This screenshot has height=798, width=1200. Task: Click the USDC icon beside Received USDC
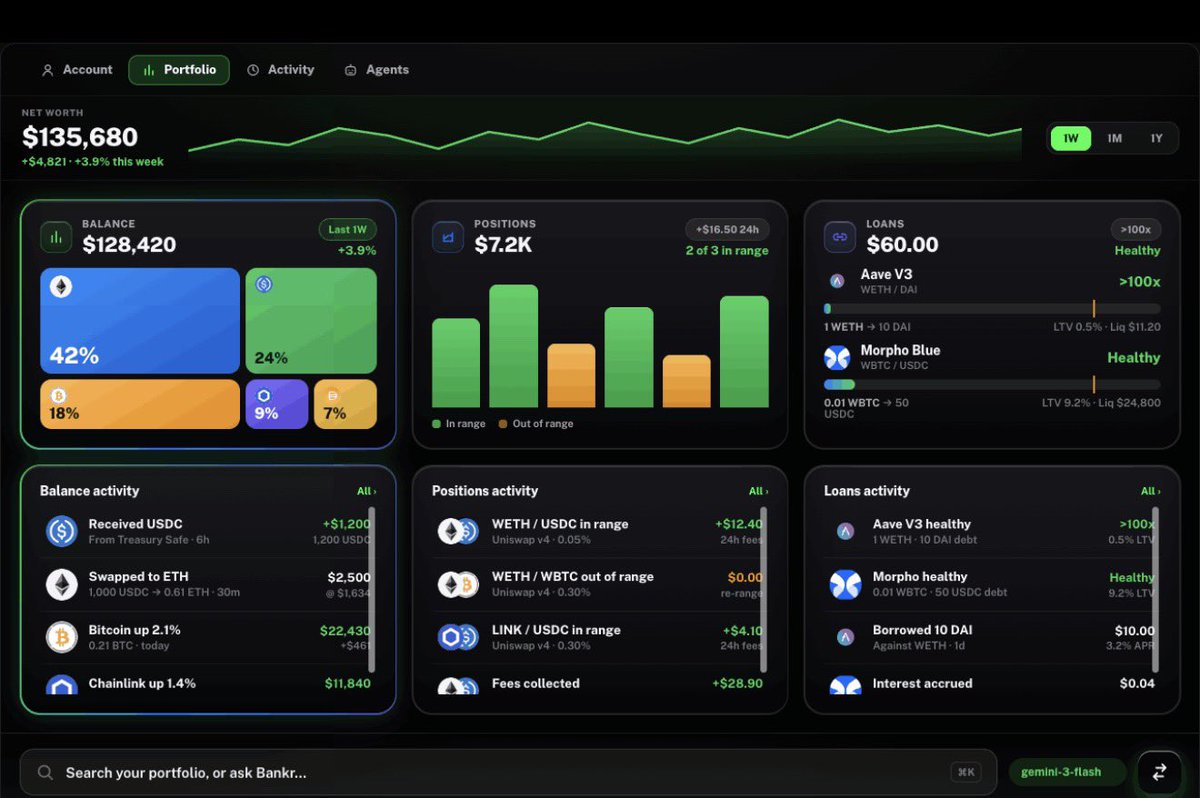click(61, 531)
